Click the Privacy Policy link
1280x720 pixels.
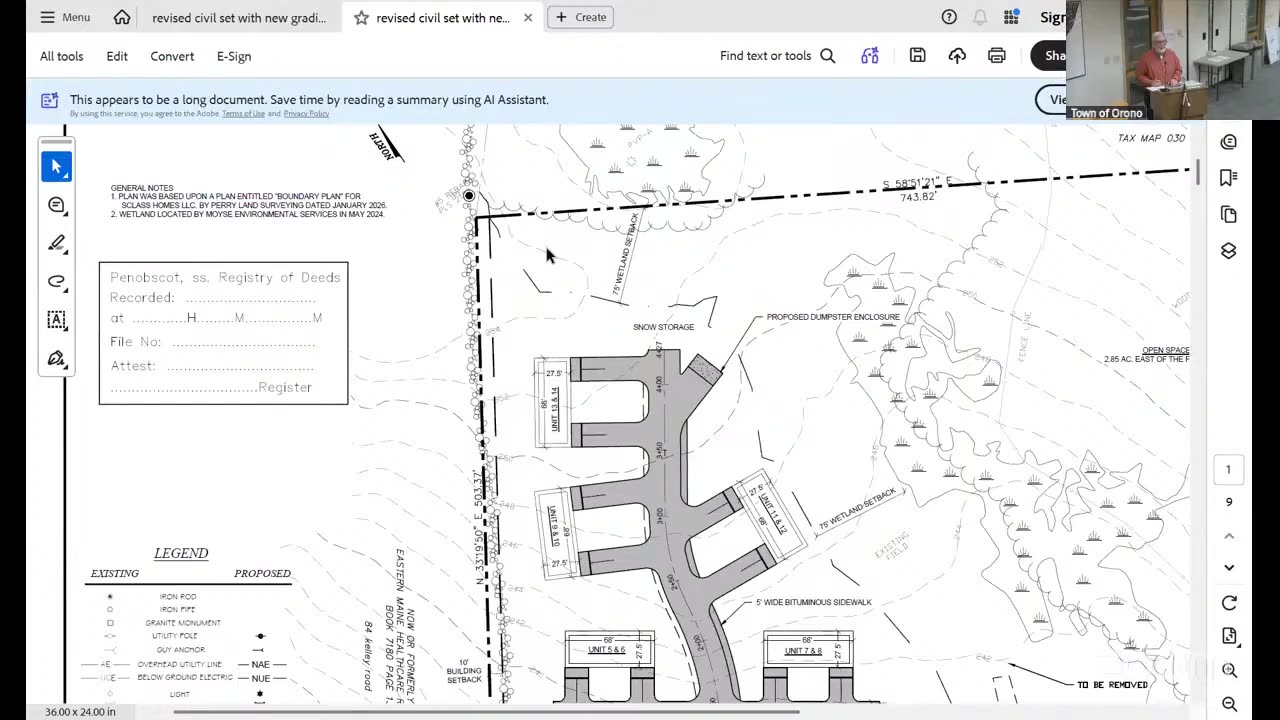pyautogui.click(x=306, y=114)
